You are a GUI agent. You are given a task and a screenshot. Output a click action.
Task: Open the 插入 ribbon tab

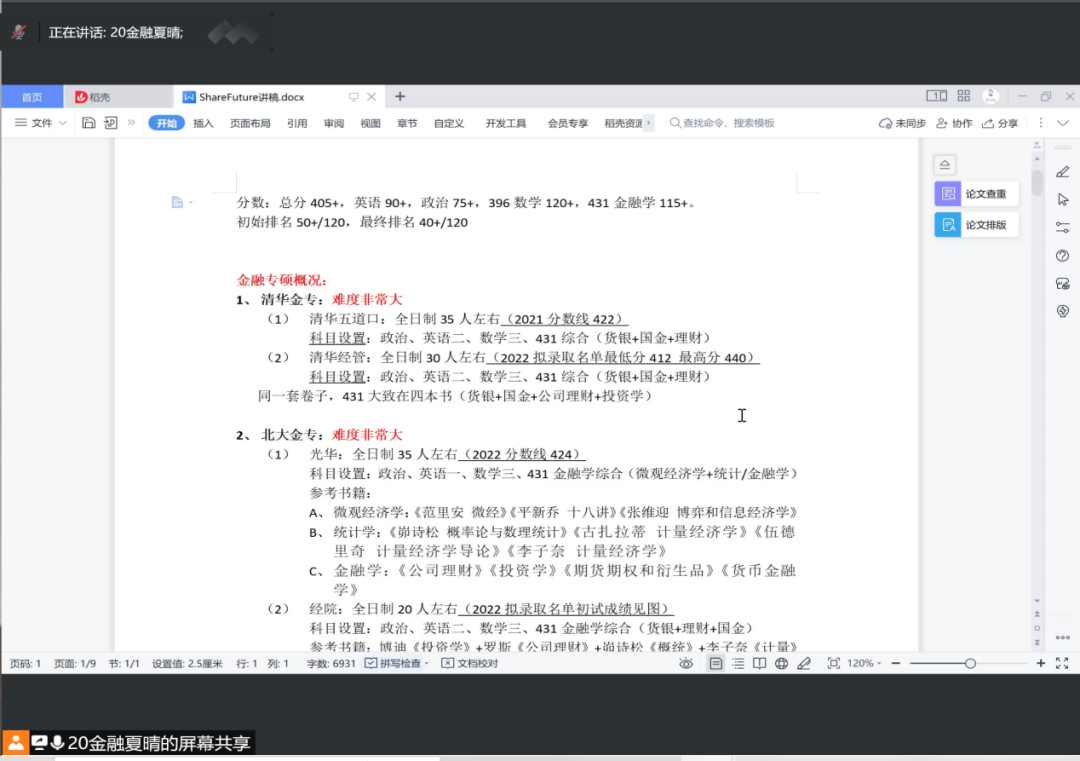point(203,123)
